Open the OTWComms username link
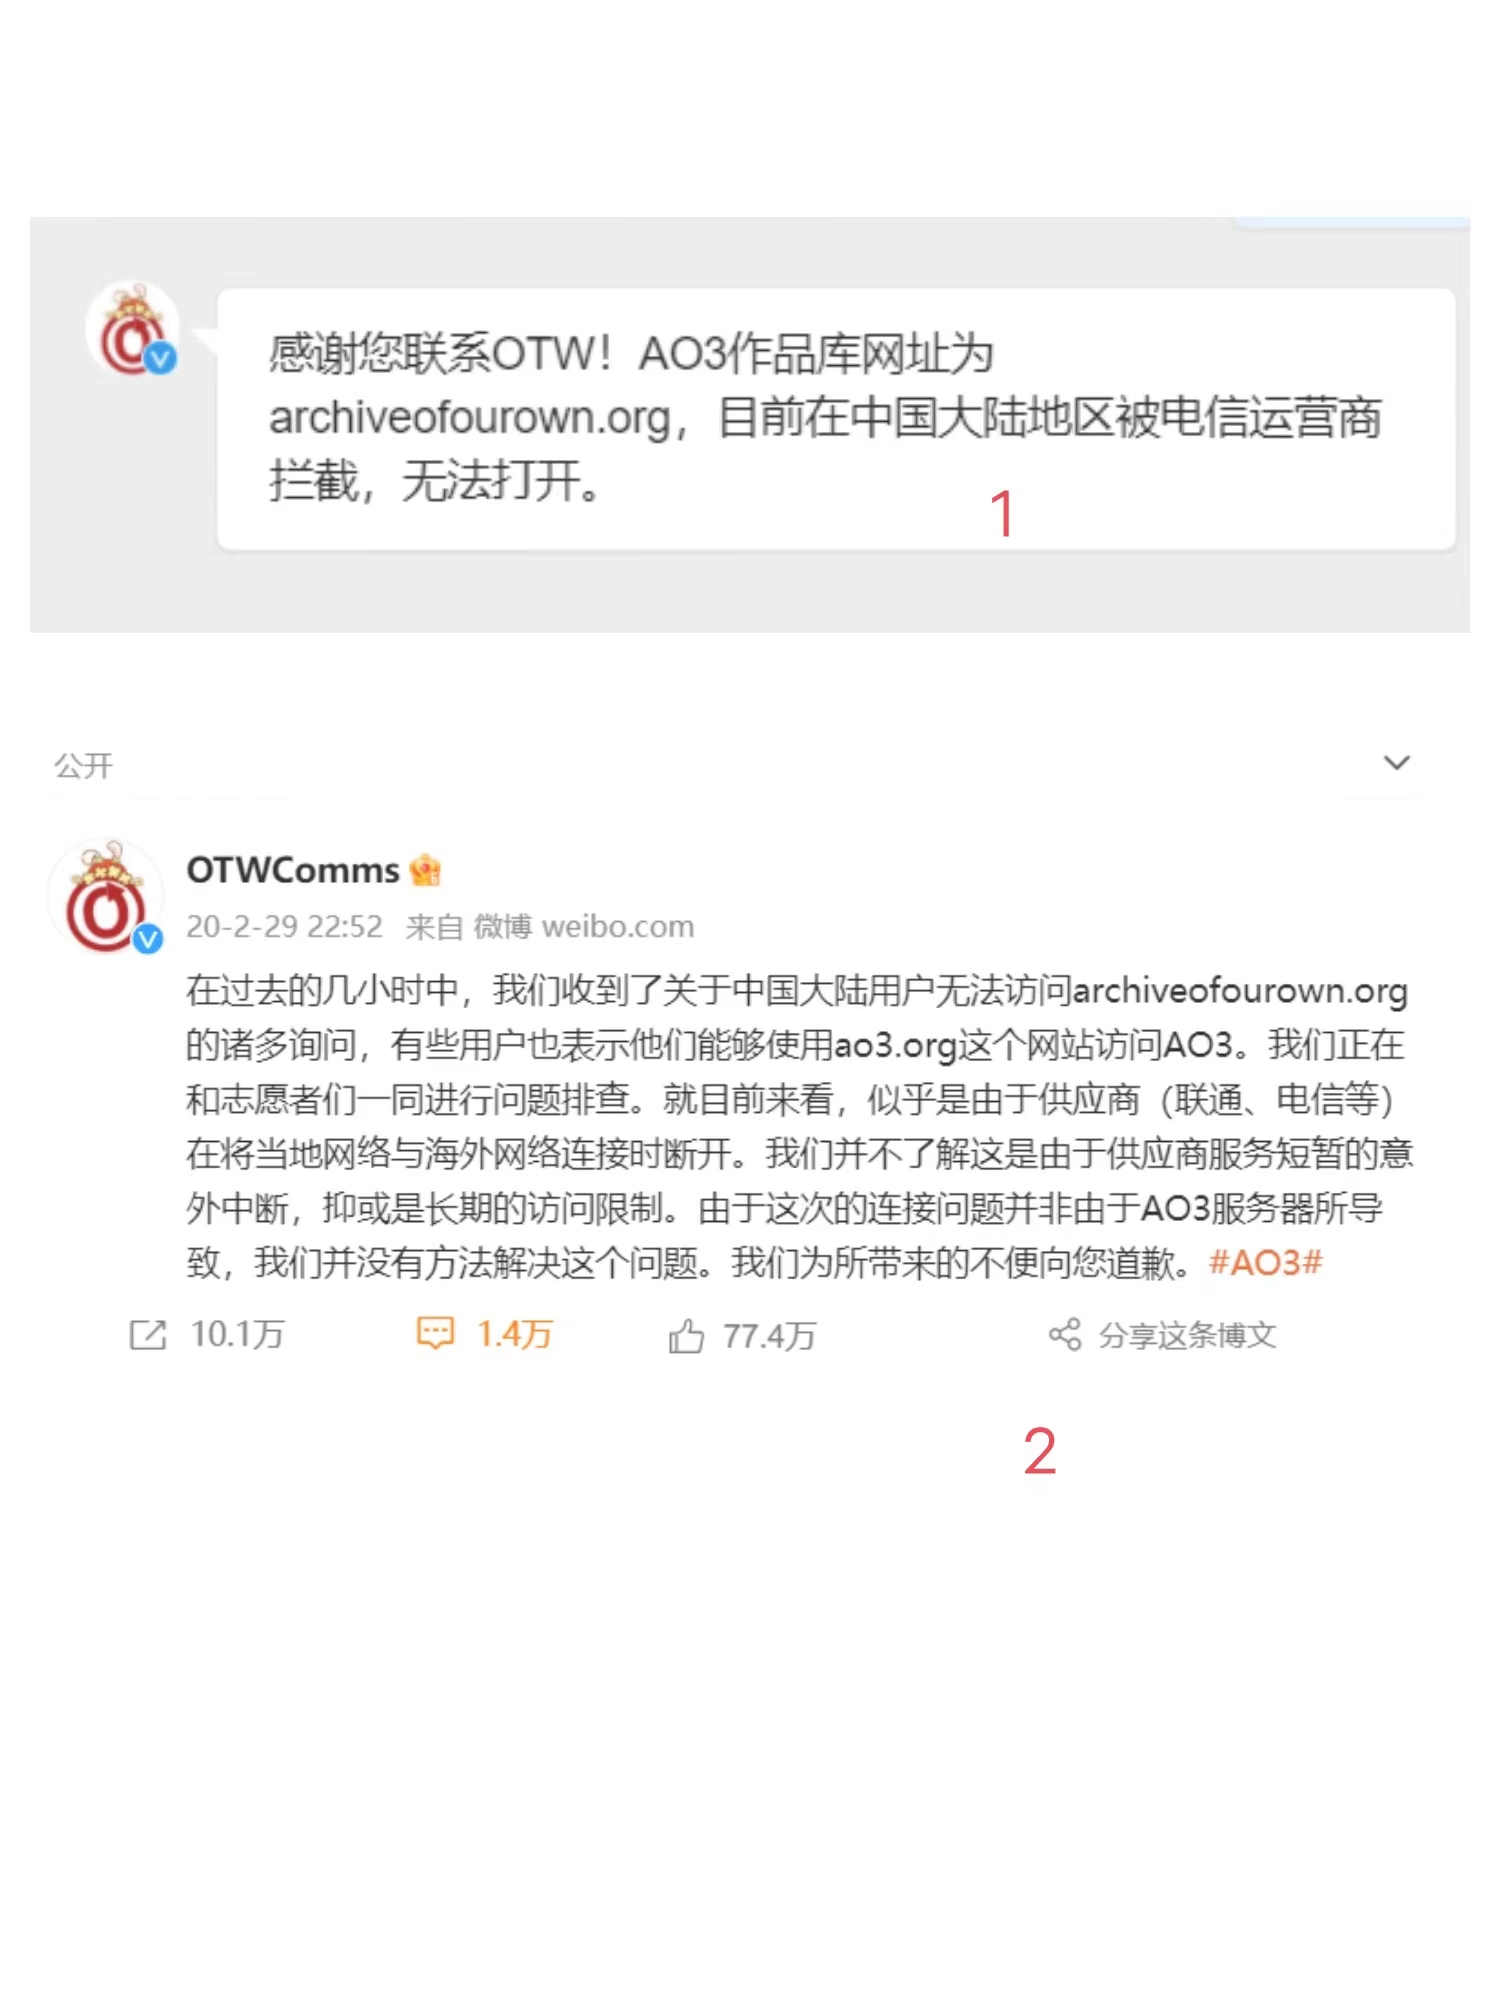 (x=293, y=870)
